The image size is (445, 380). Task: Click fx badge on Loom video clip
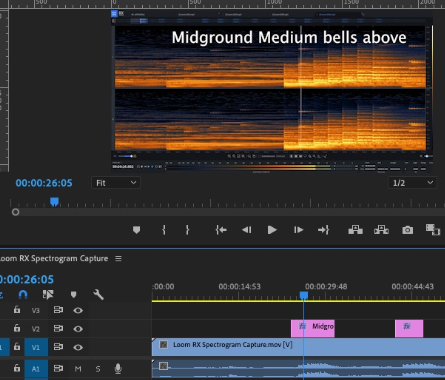click(163, 344)
